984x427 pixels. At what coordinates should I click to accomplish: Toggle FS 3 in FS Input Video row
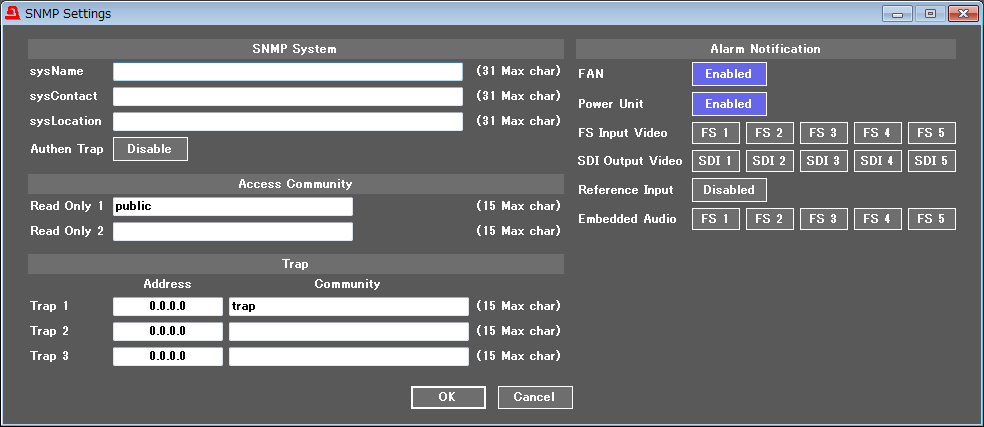tap(824, 133)
